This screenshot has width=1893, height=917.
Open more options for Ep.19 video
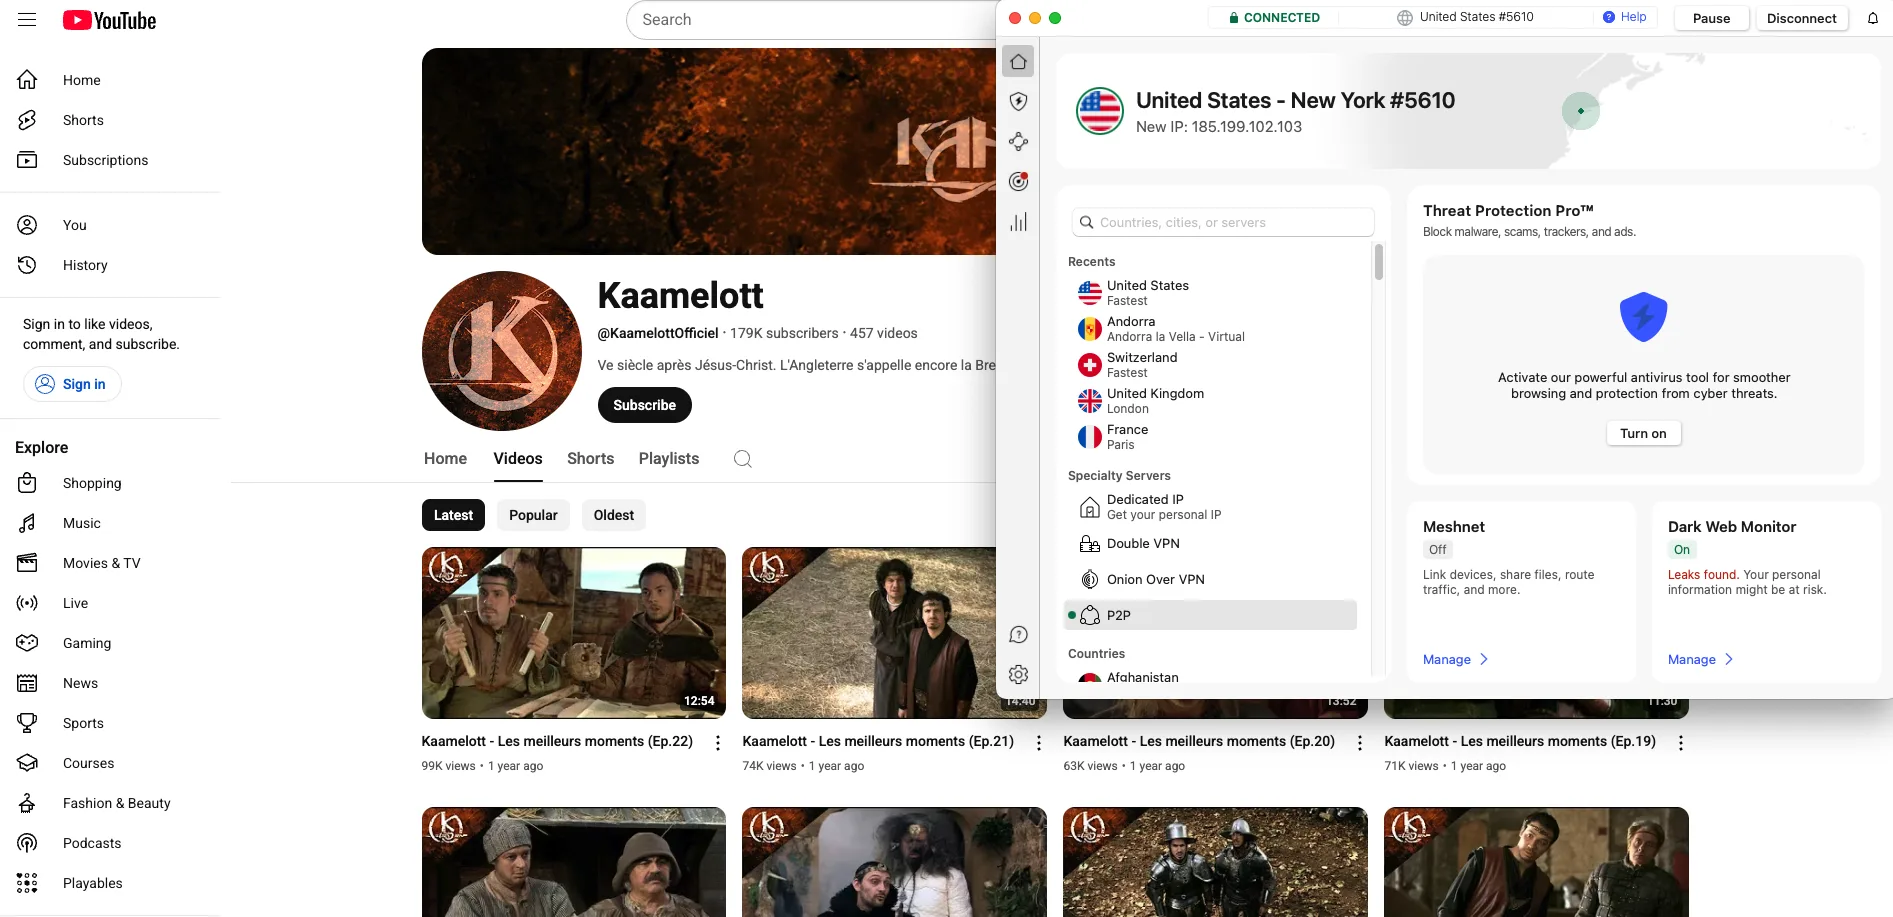click(x=1680, y=743)
